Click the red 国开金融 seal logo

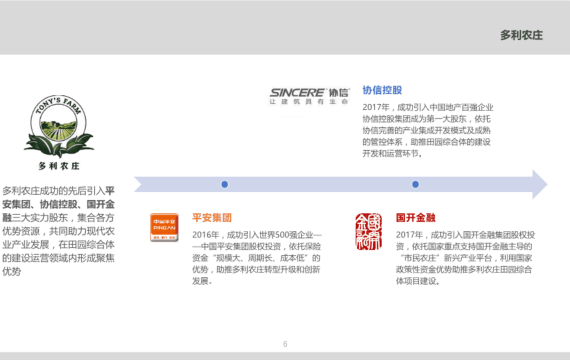[x=369, y=232]
